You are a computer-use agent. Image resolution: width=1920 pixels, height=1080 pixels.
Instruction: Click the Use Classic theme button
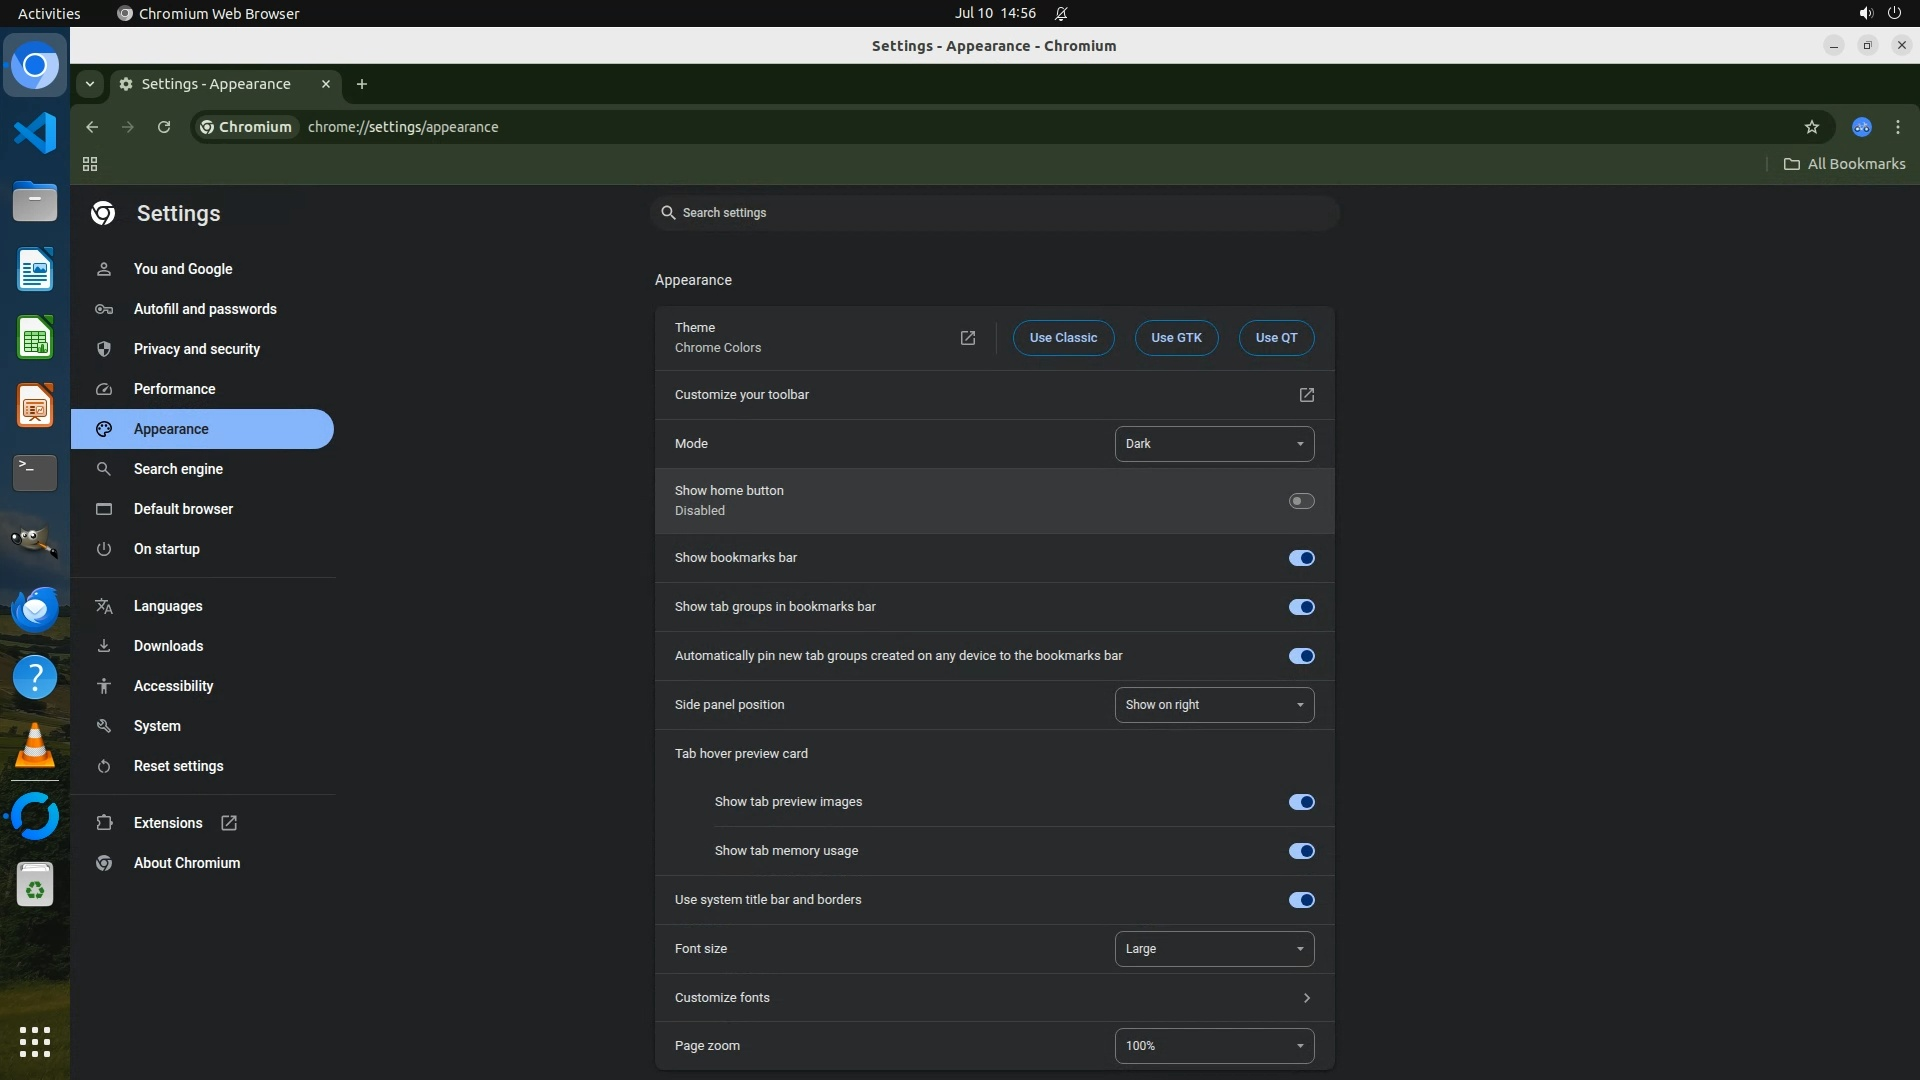(x=1063, y=338)
